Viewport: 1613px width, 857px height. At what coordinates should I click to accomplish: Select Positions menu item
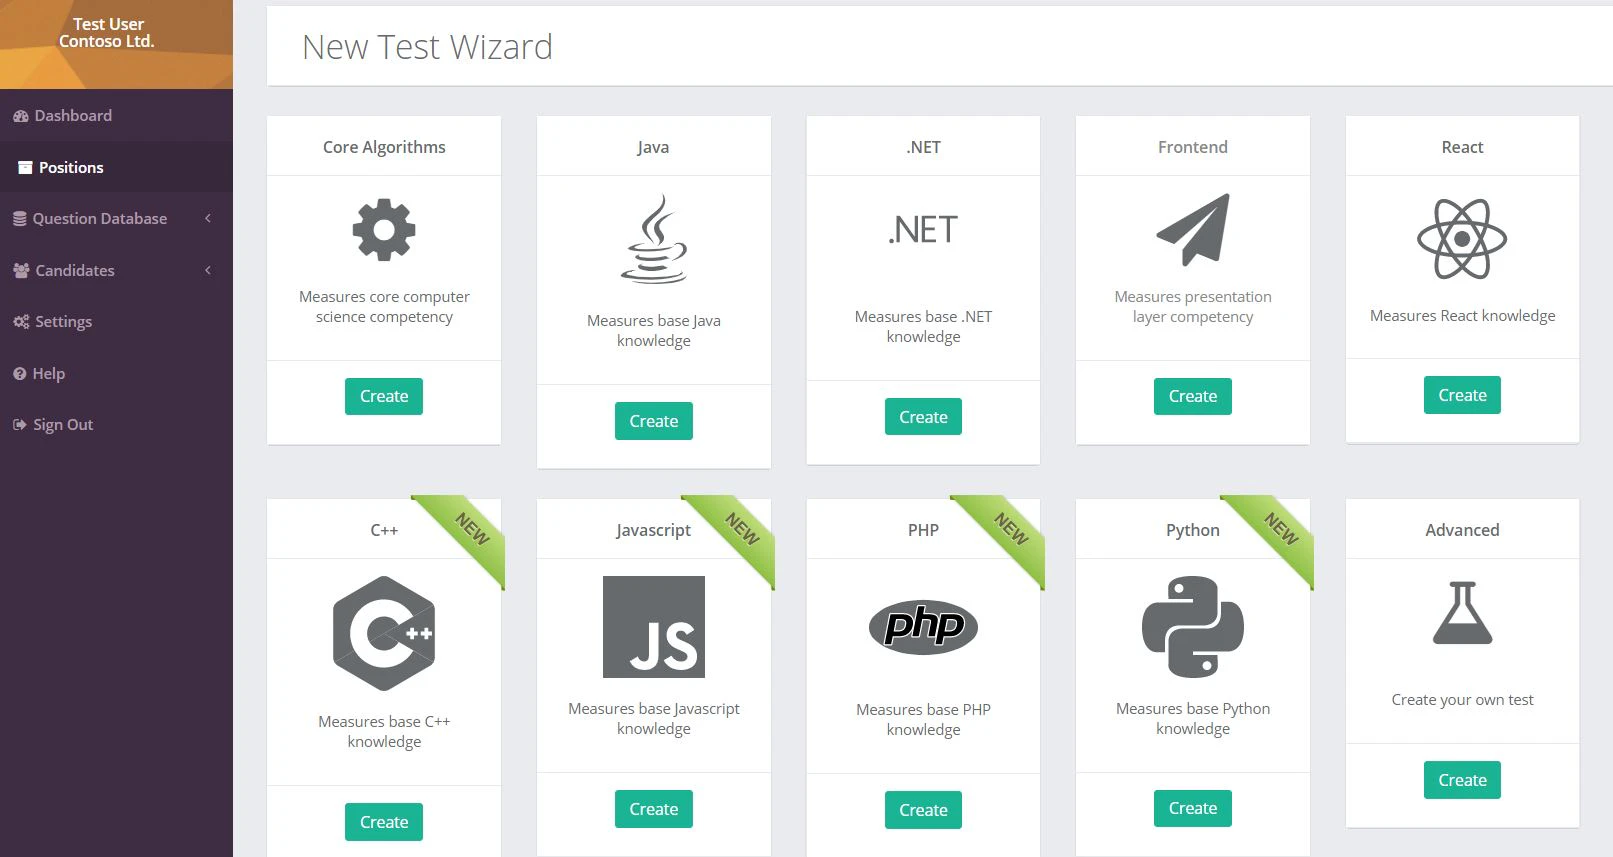tap(116, 167)
